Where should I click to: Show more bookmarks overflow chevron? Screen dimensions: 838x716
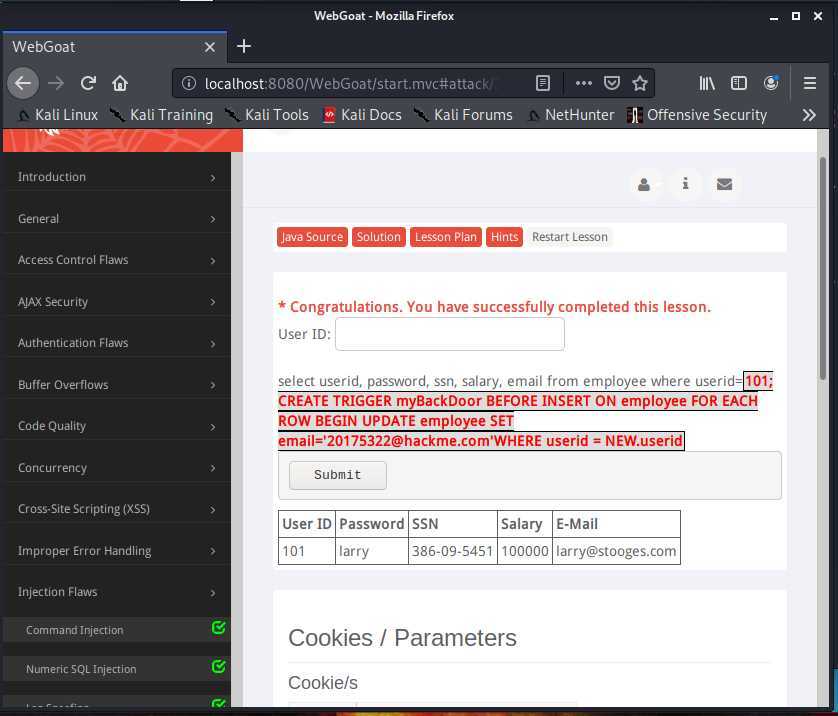(809, 115)
